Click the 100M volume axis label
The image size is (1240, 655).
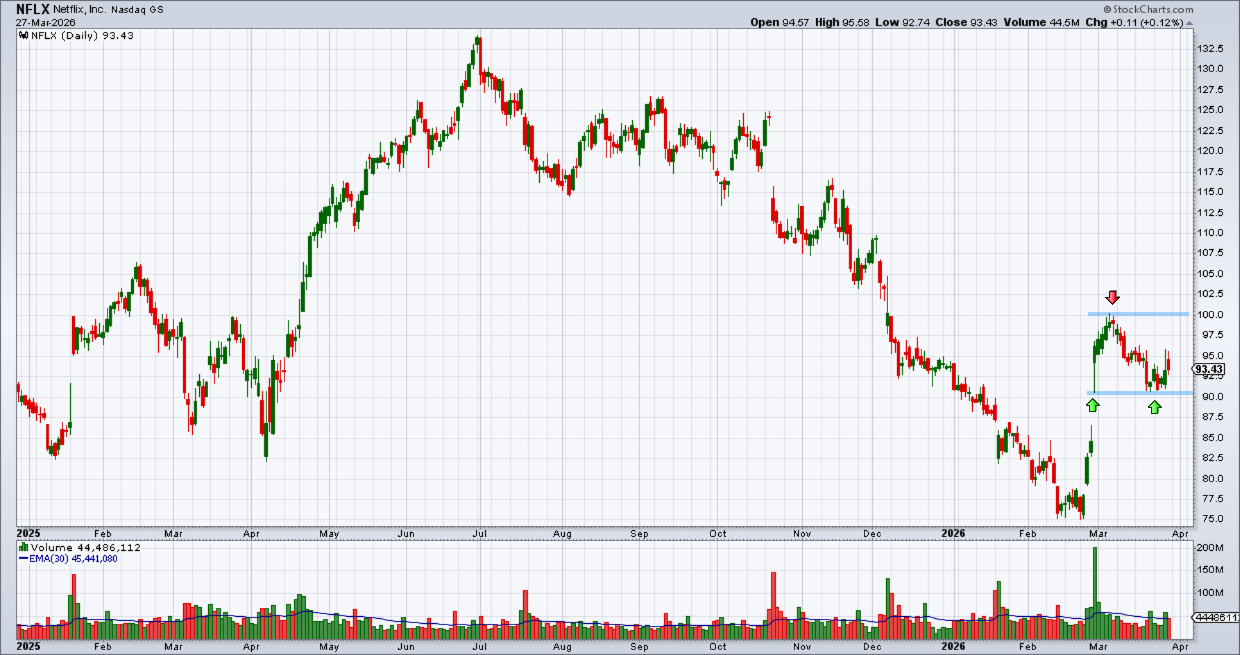[x=1211, y=593]
